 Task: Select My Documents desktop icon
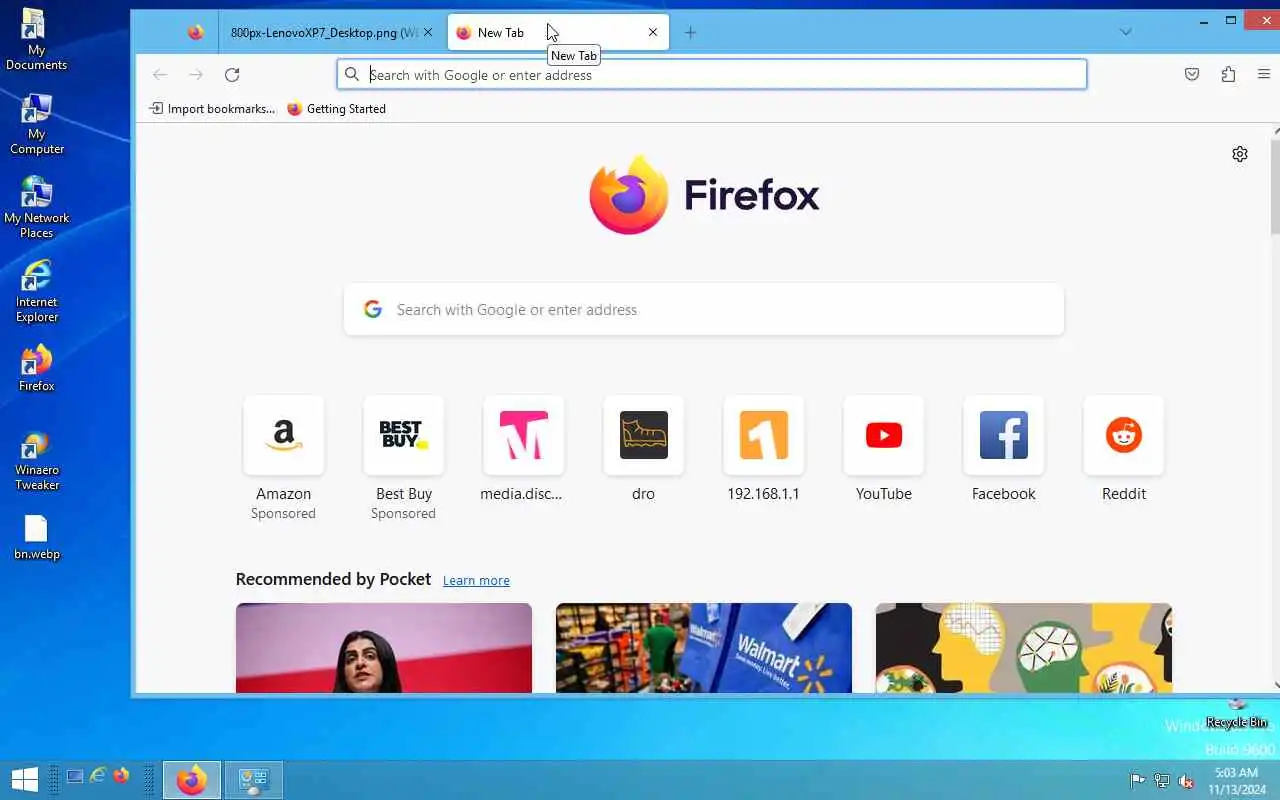[36, 41]
